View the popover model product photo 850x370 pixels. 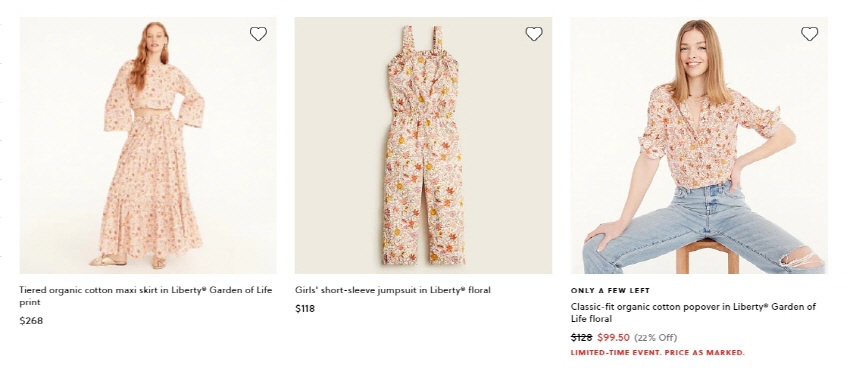tap(699, 145)
